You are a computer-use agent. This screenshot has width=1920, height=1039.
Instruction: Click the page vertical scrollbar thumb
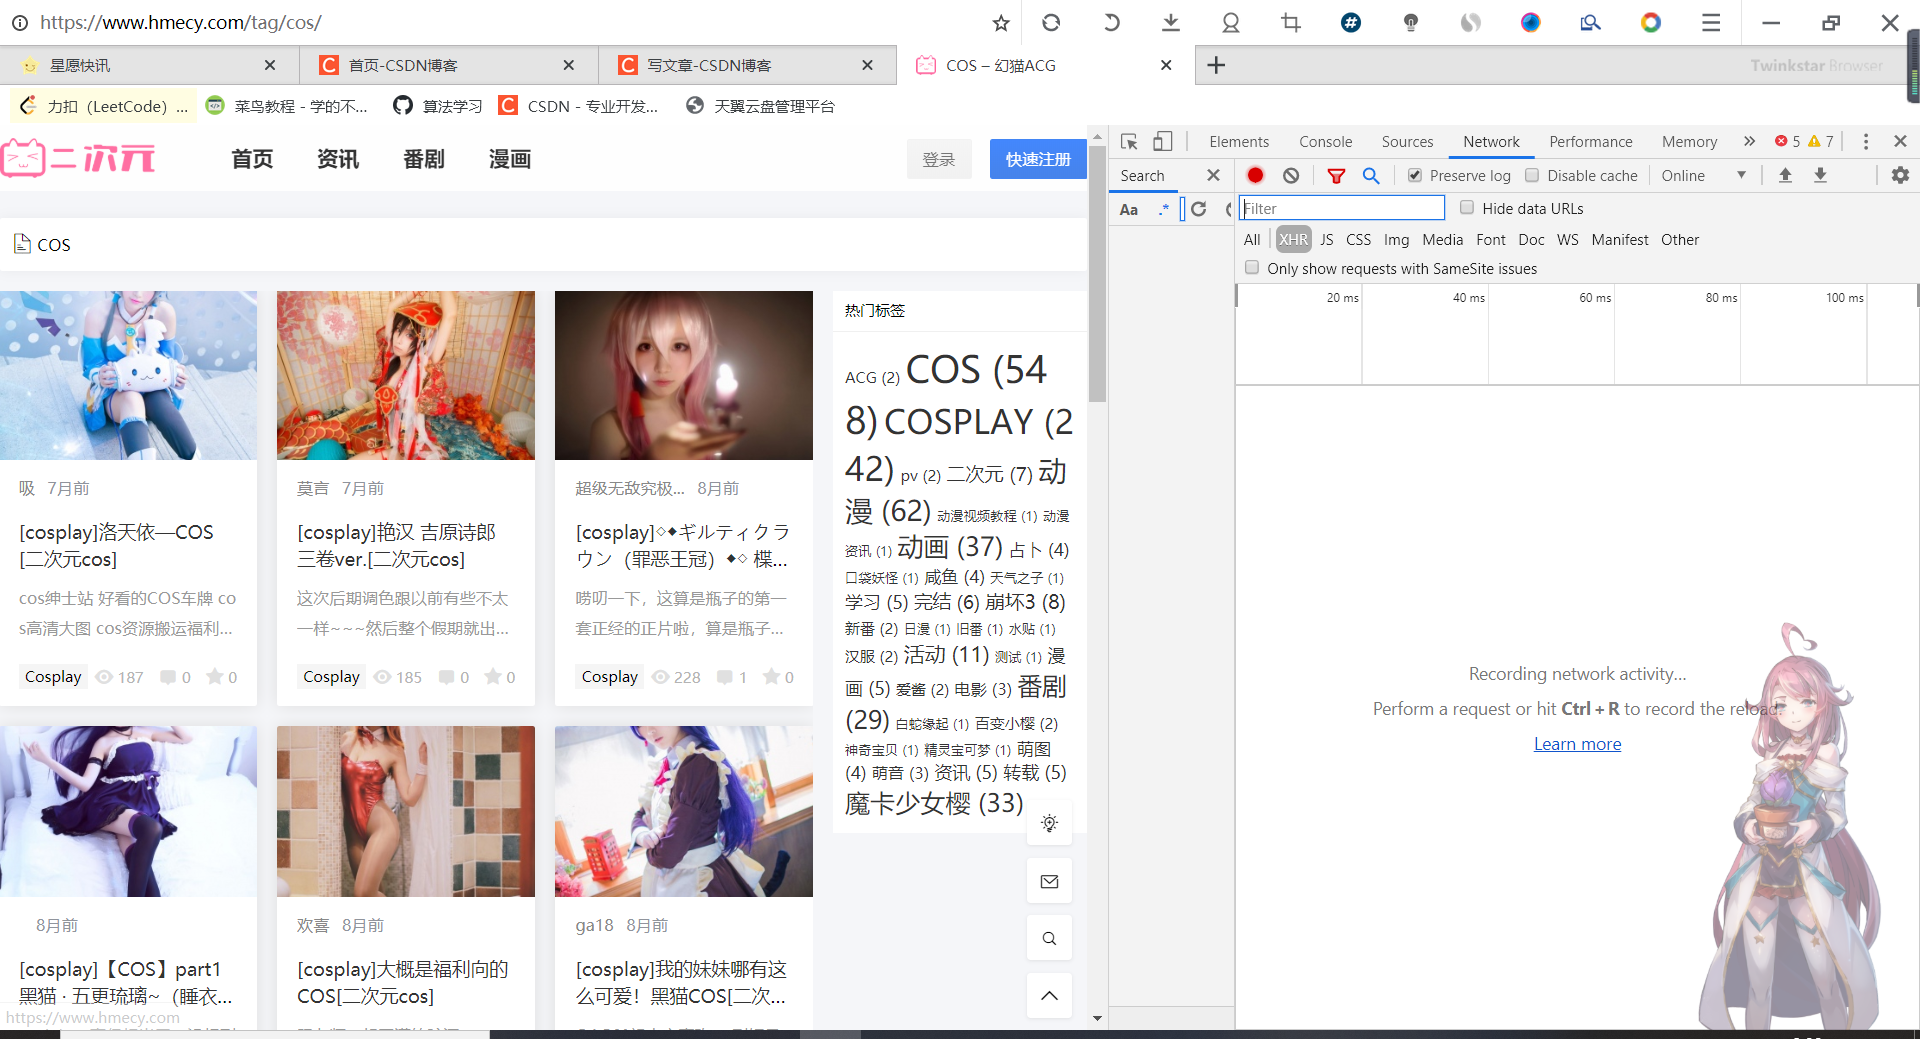tap(1097, 275)
